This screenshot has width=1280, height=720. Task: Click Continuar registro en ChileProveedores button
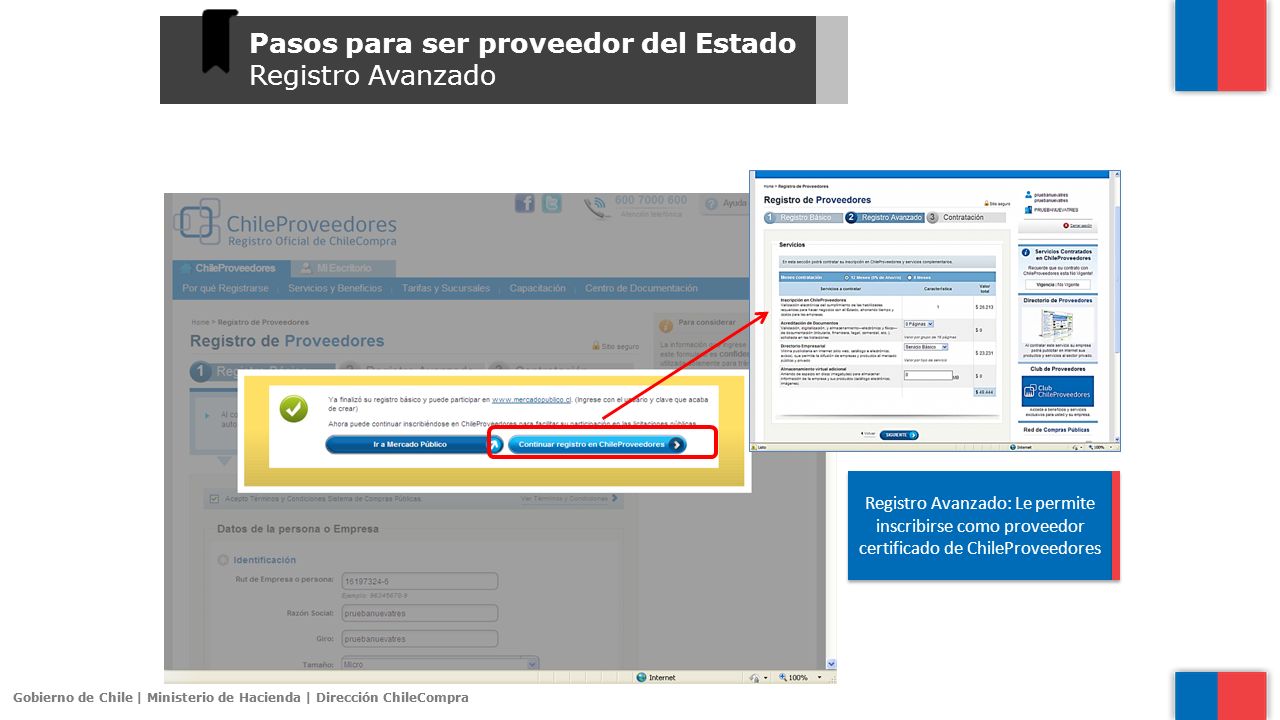point(598,444)
